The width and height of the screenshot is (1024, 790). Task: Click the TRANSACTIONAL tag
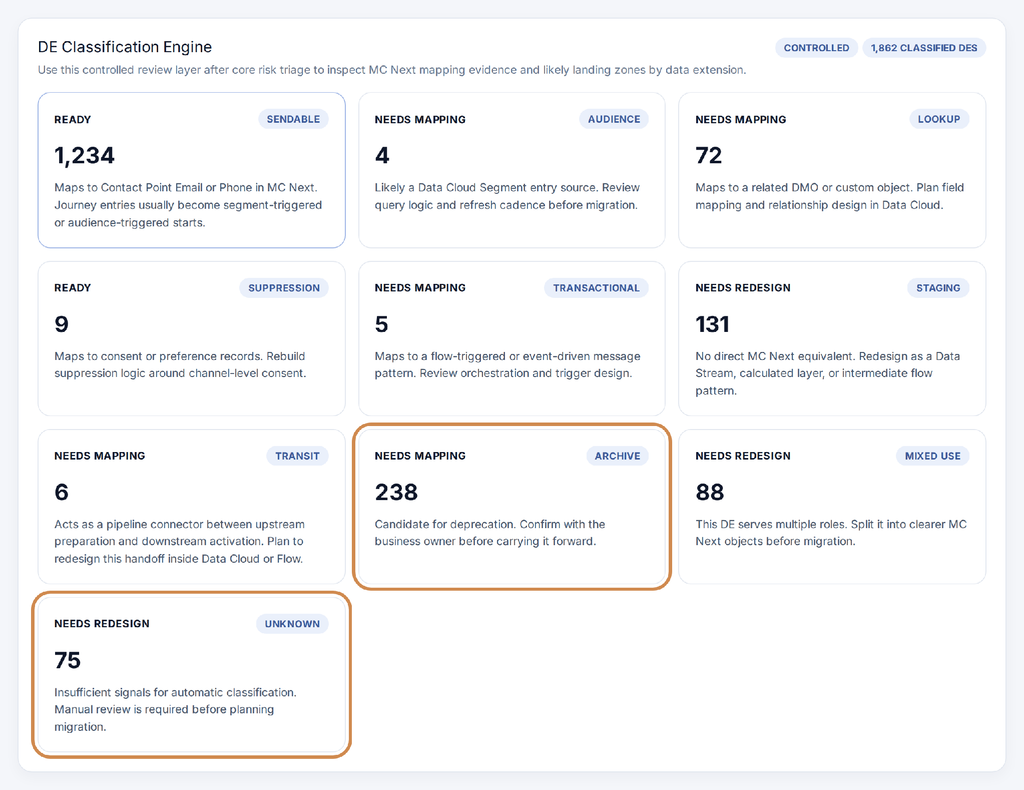596,288
